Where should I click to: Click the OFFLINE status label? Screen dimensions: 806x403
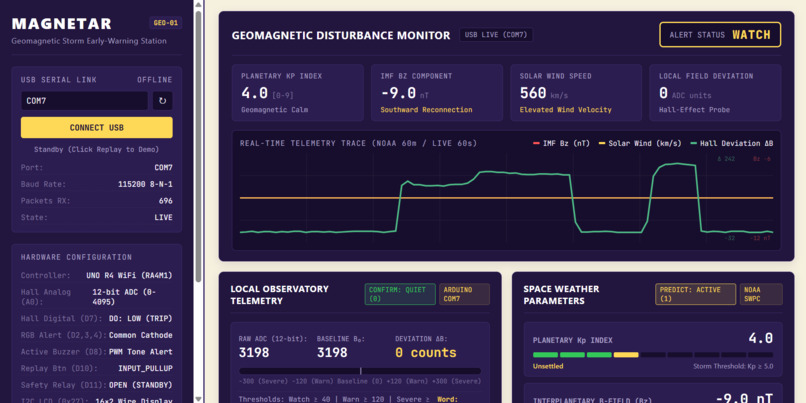[155, 80]
